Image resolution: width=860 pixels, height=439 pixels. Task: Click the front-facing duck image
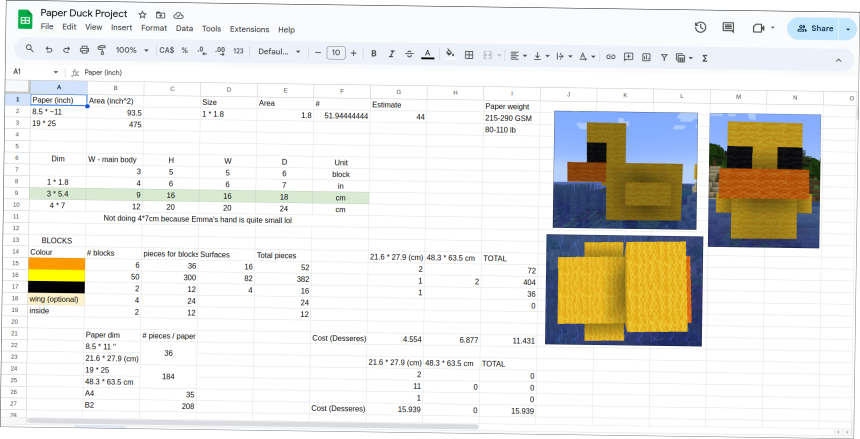766,180
